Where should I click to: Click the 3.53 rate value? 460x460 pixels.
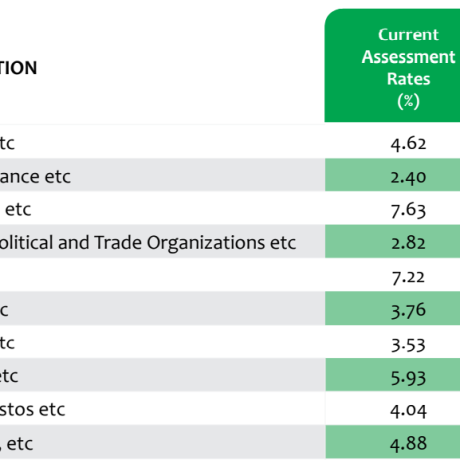tap(408, 344)
